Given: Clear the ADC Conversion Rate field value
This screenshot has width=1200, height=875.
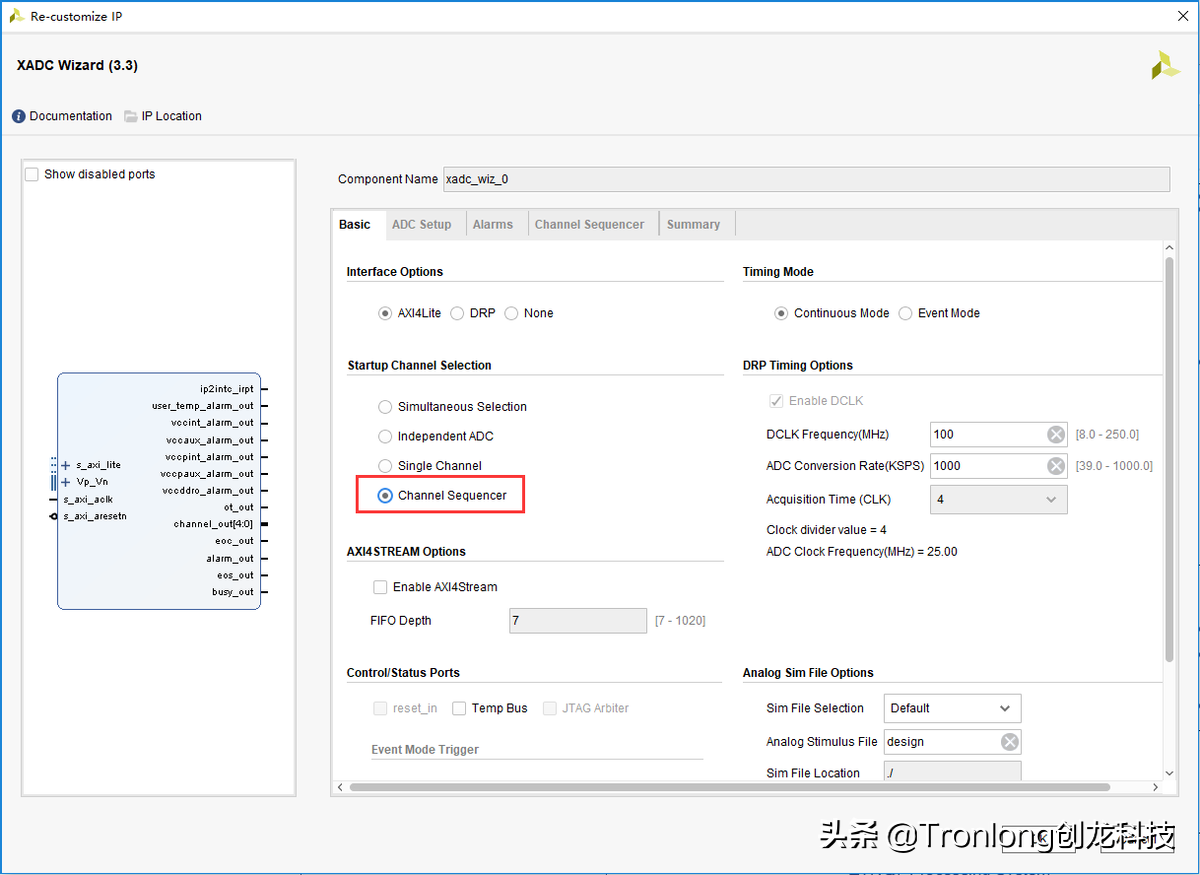Looking at the screenshot, I should pyautogui.click(x=1056, y=465).
